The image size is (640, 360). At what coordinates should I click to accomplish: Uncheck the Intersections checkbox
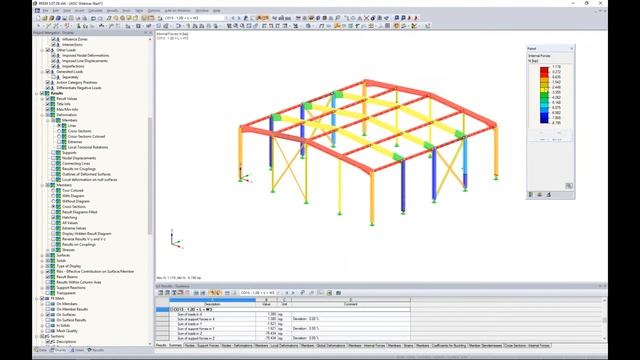[x=53, y=44]
